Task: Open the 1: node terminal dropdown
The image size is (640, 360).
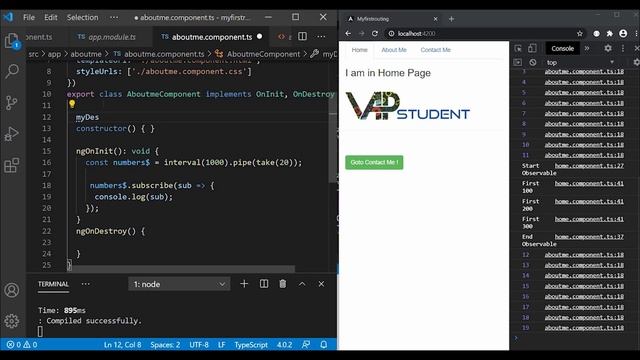Action: (x=179, y=284)
